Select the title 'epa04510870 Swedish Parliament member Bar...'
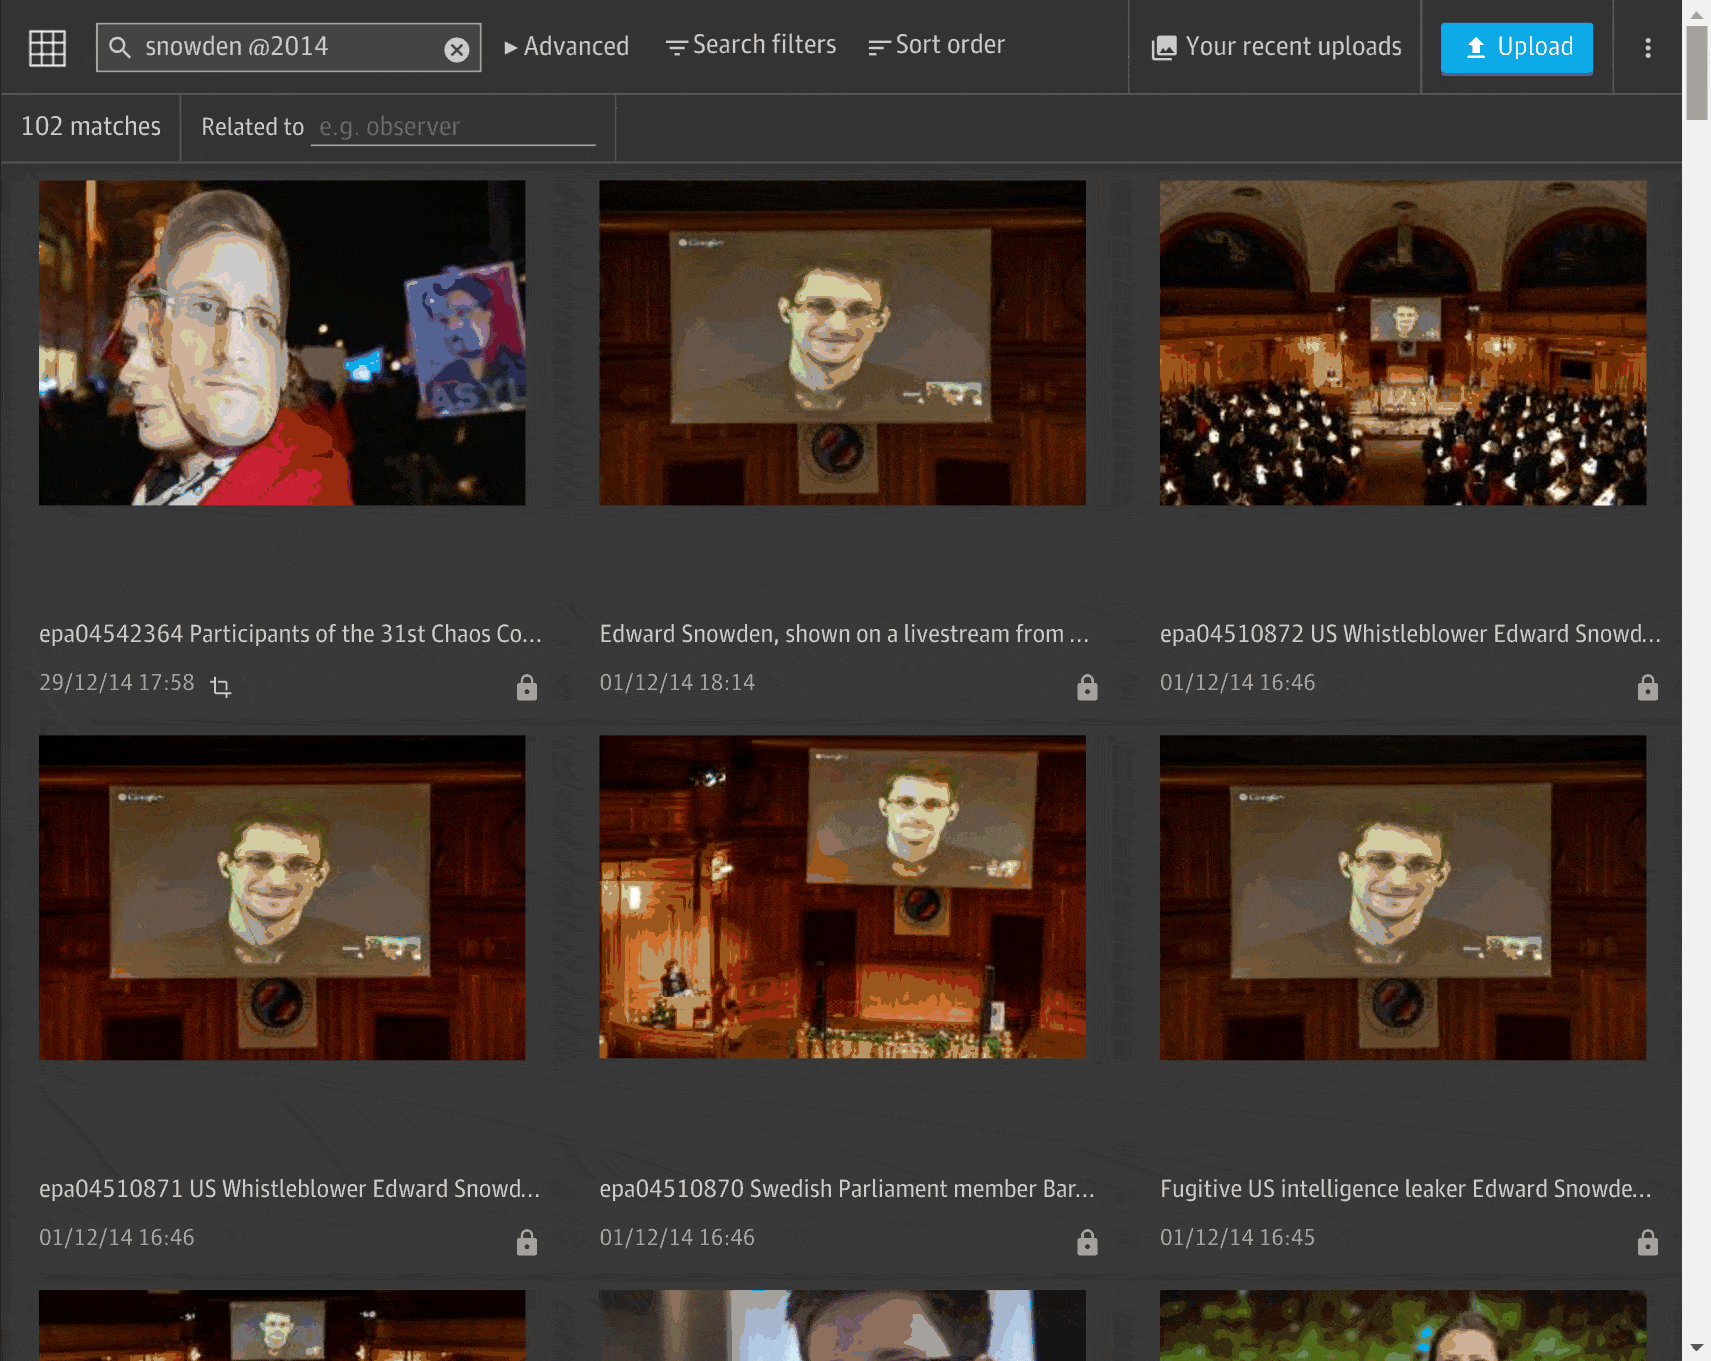This screenshot has height=1361, width=1711. (x=847, y=1189)
